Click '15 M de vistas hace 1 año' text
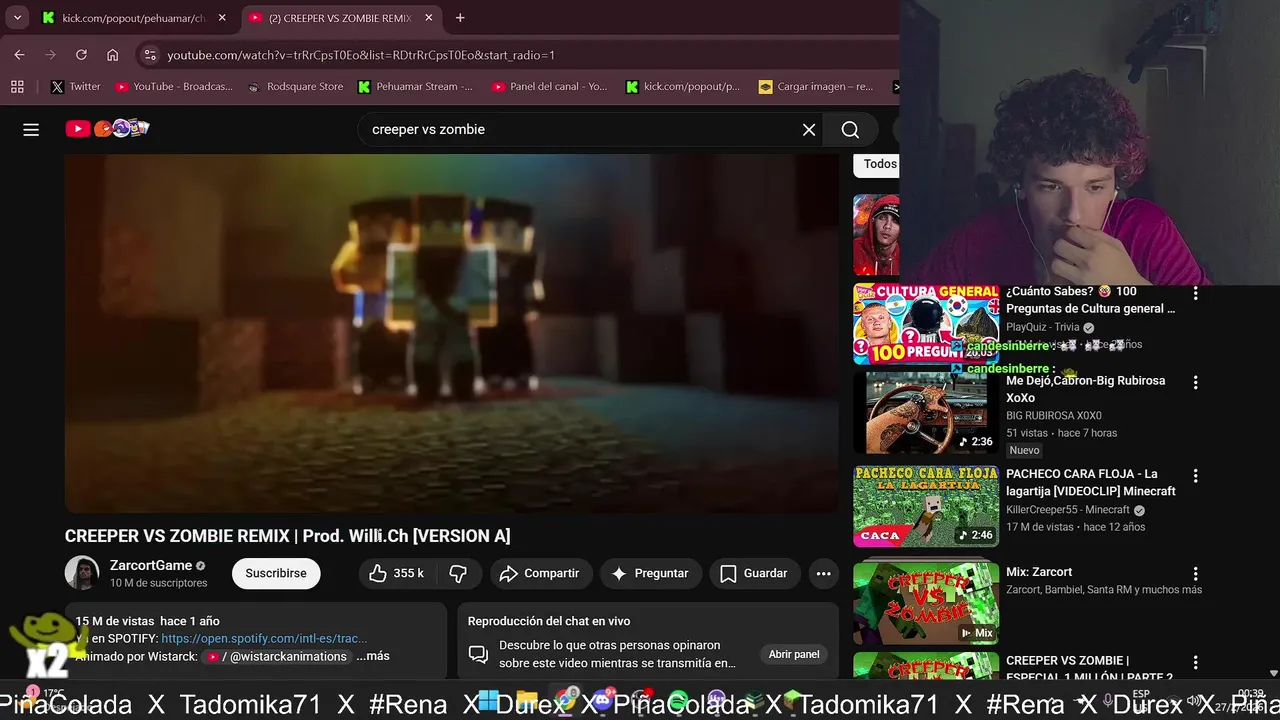Viewport: 1280px width, 720px height. pos(147,621)
